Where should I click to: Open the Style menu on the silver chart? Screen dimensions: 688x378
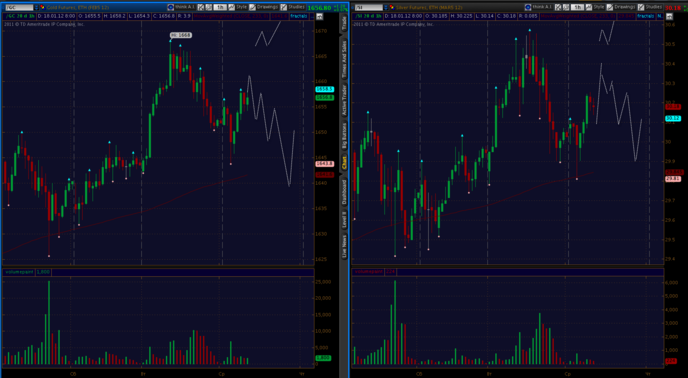(x=598, y=7)
